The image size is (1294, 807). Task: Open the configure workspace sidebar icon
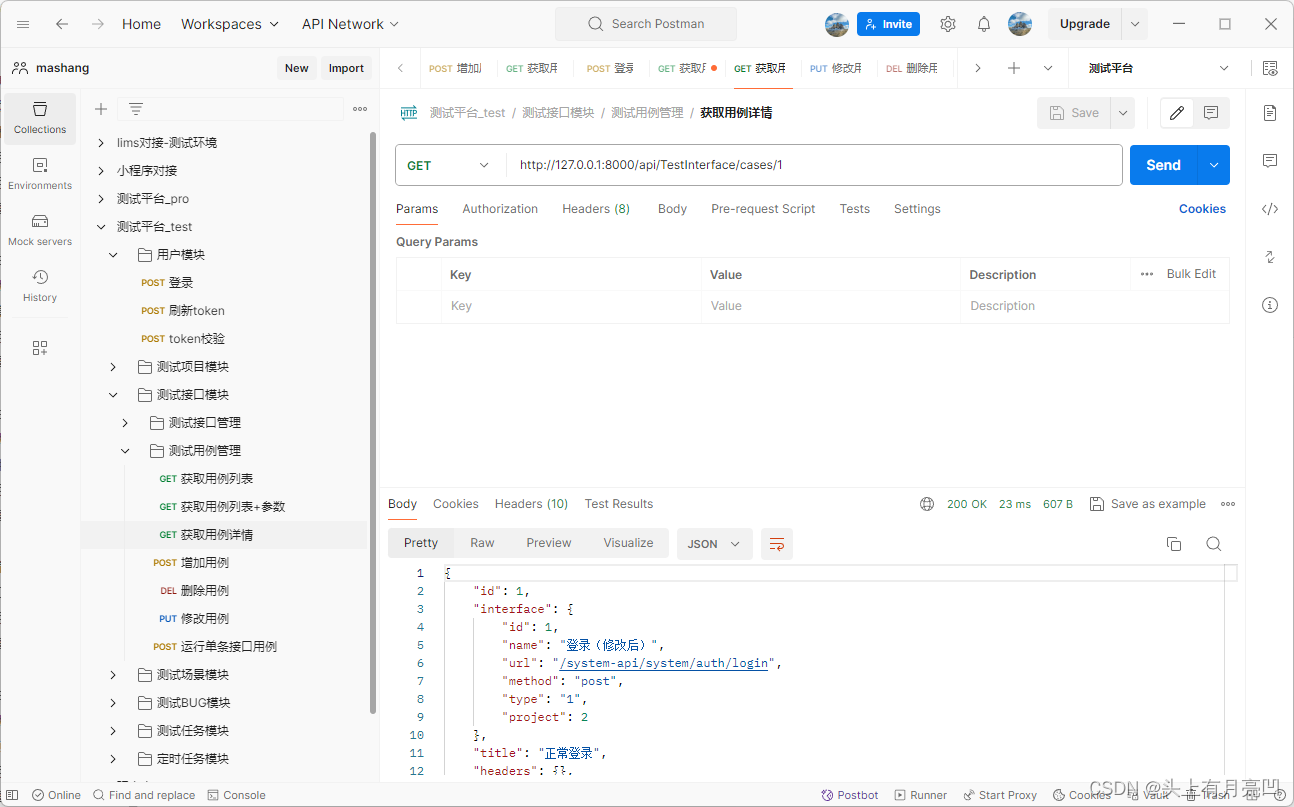pyautogui.click(x=40, y=348)
